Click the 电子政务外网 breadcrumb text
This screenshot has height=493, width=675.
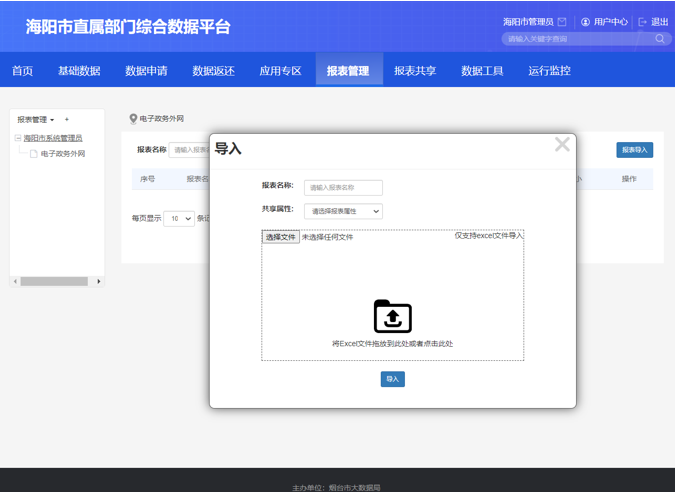162,118
